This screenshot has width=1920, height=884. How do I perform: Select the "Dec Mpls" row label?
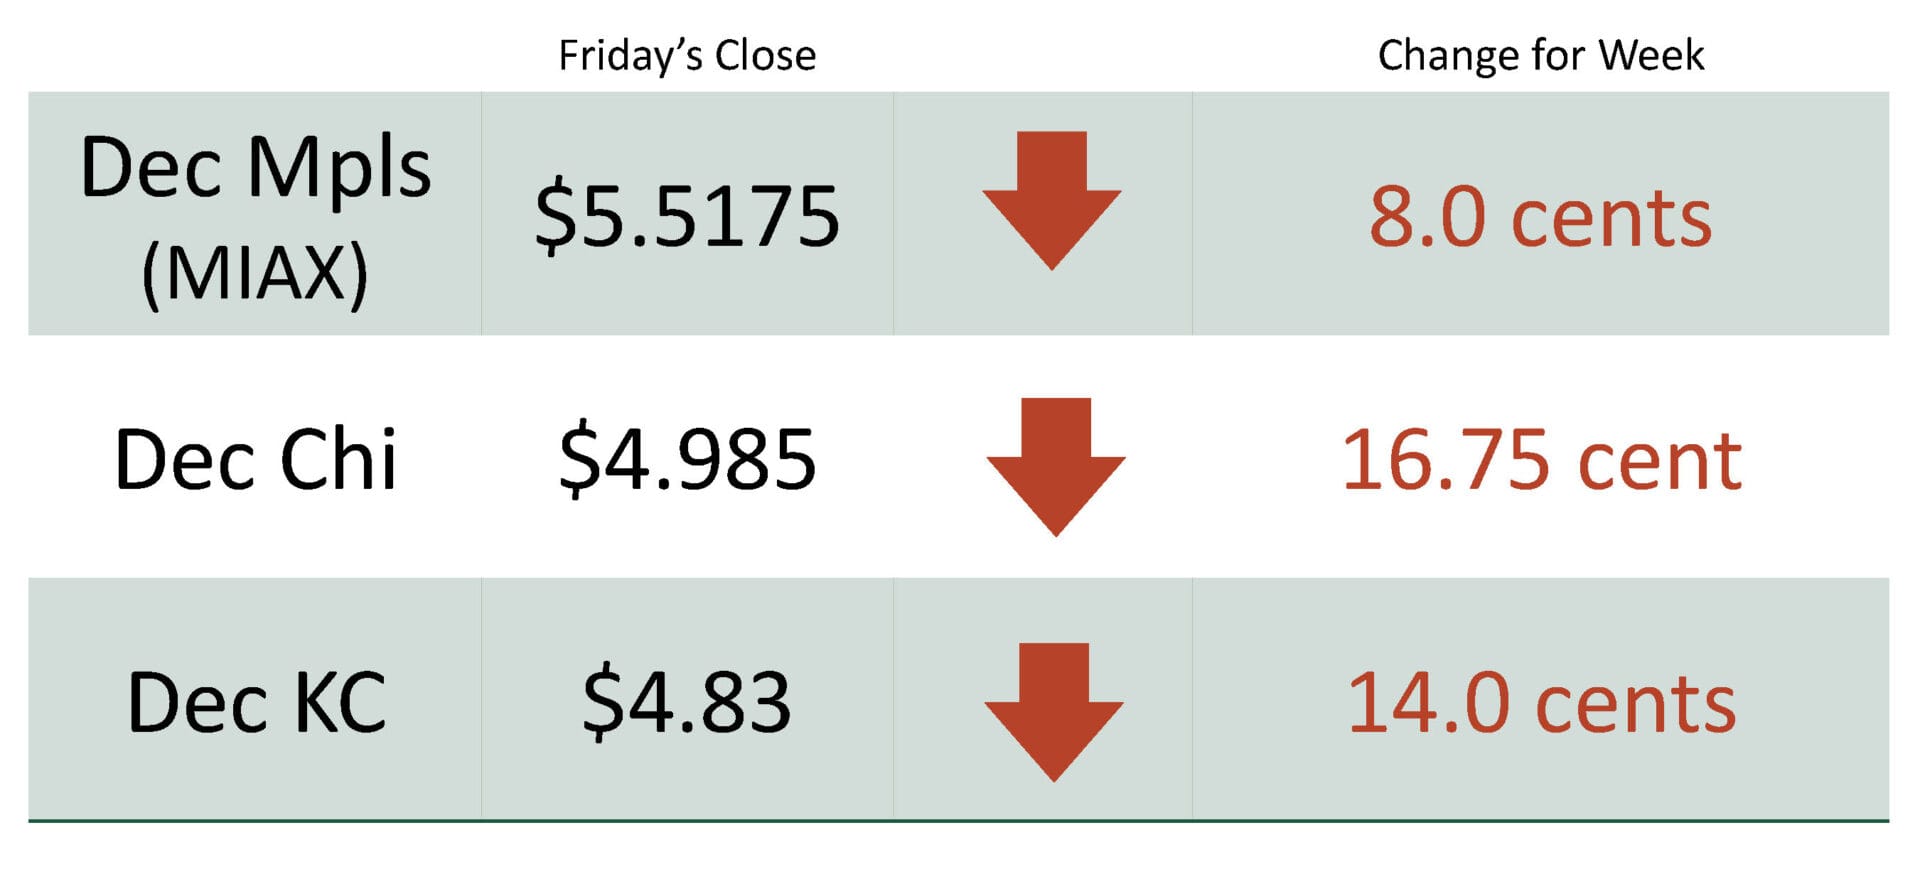(255, 168)
